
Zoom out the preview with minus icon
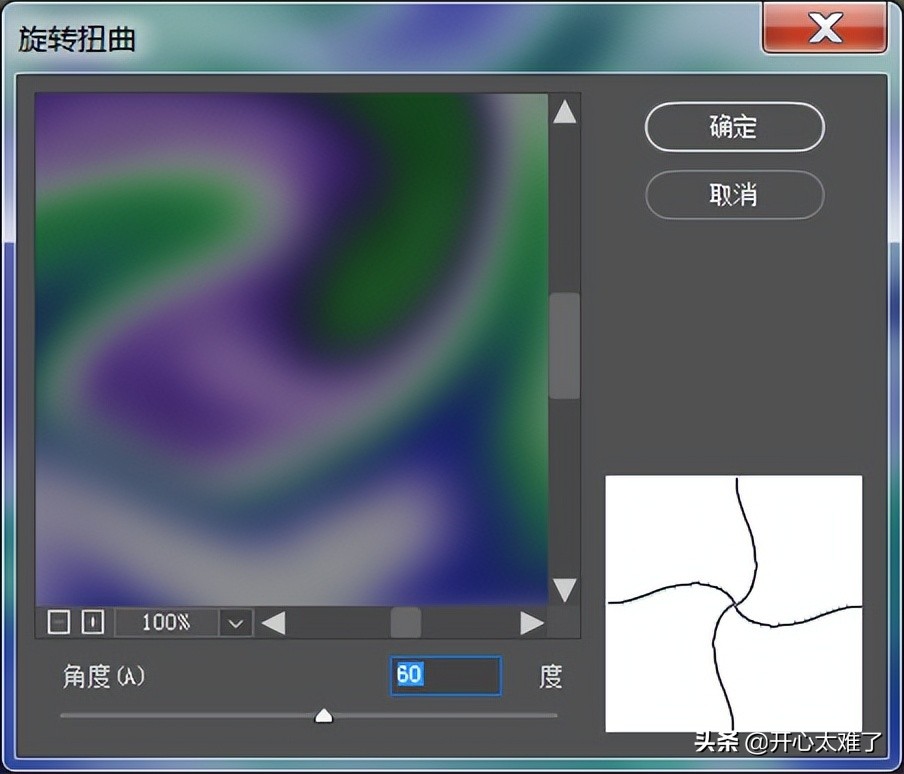point(59,622)
